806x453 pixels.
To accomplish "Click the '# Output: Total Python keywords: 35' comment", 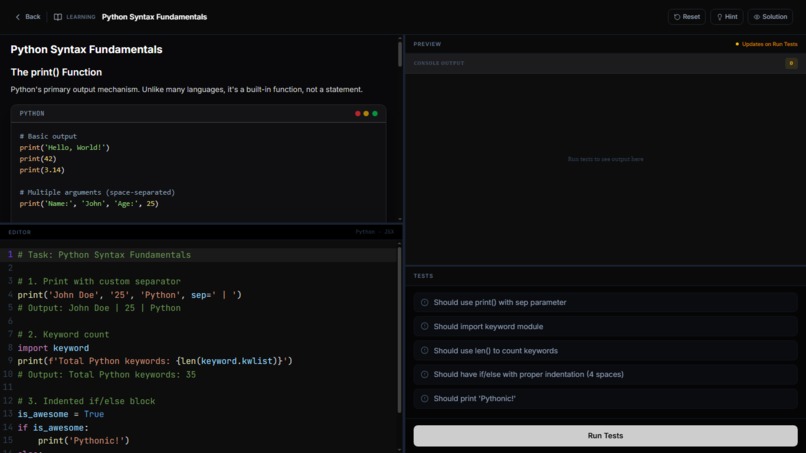I will (x=106, y=375).
